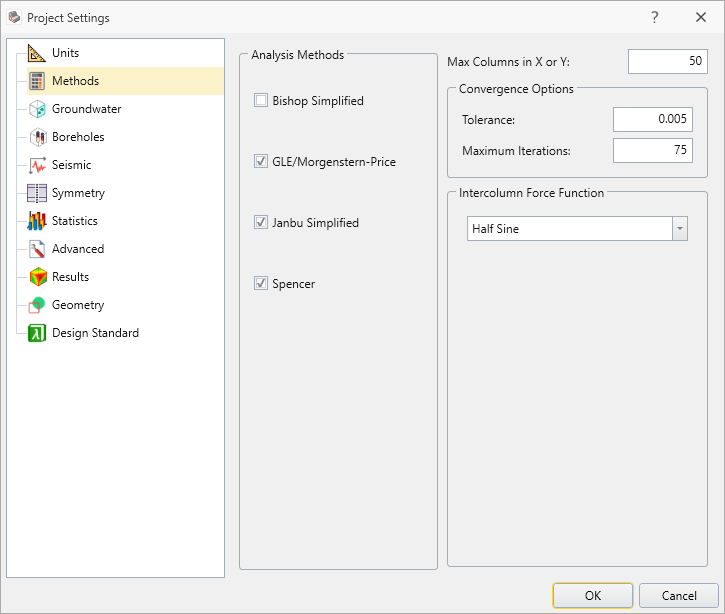Cancel the Project Settings dialog
This screenshot has height=614, width=725.
pos(679,596)
